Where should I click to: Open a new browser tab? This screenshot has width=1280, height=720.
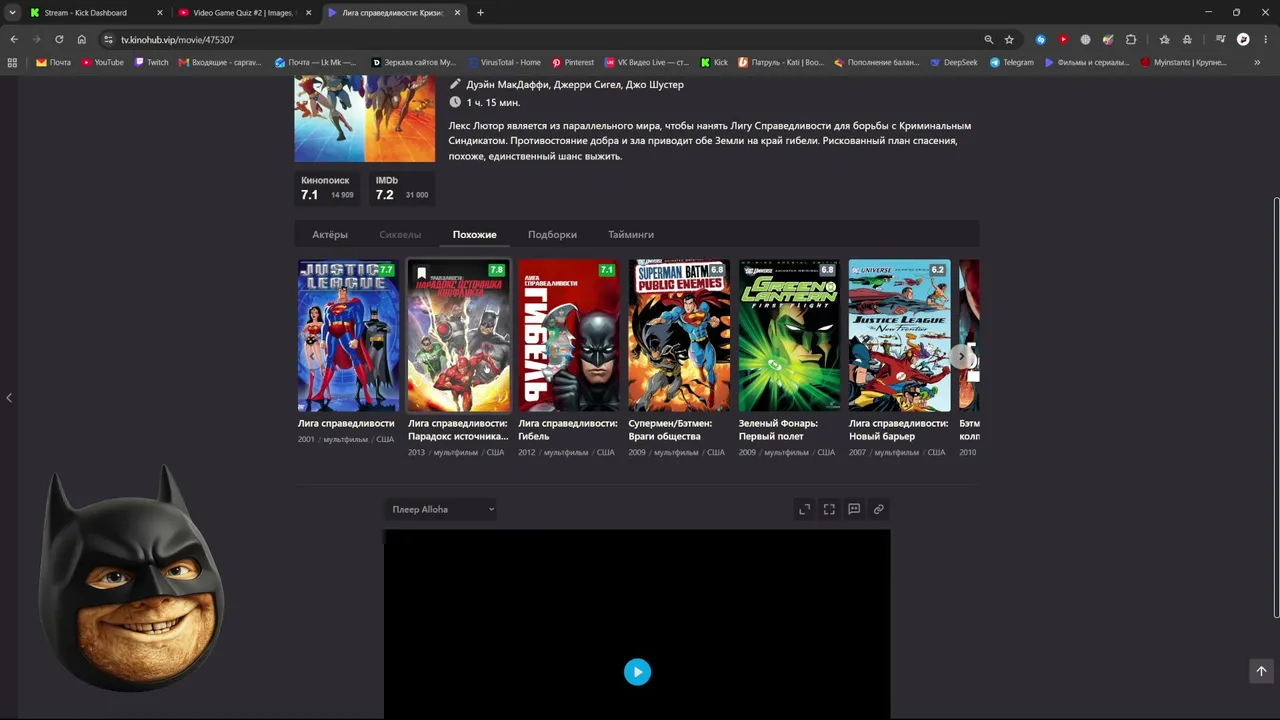480,13
